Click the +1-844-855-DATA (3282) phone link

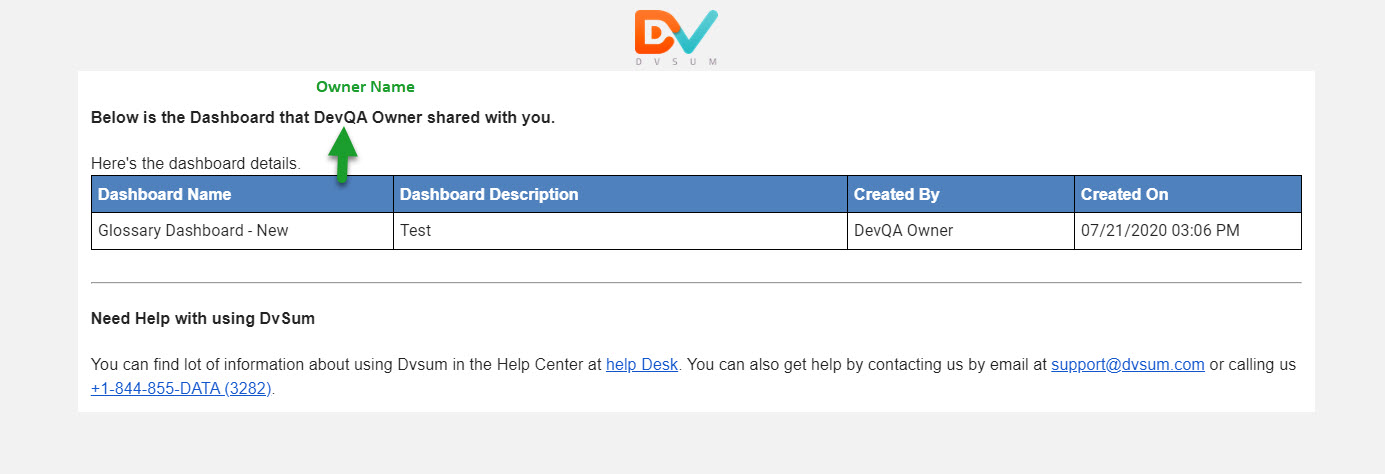[x=181, y=388]
